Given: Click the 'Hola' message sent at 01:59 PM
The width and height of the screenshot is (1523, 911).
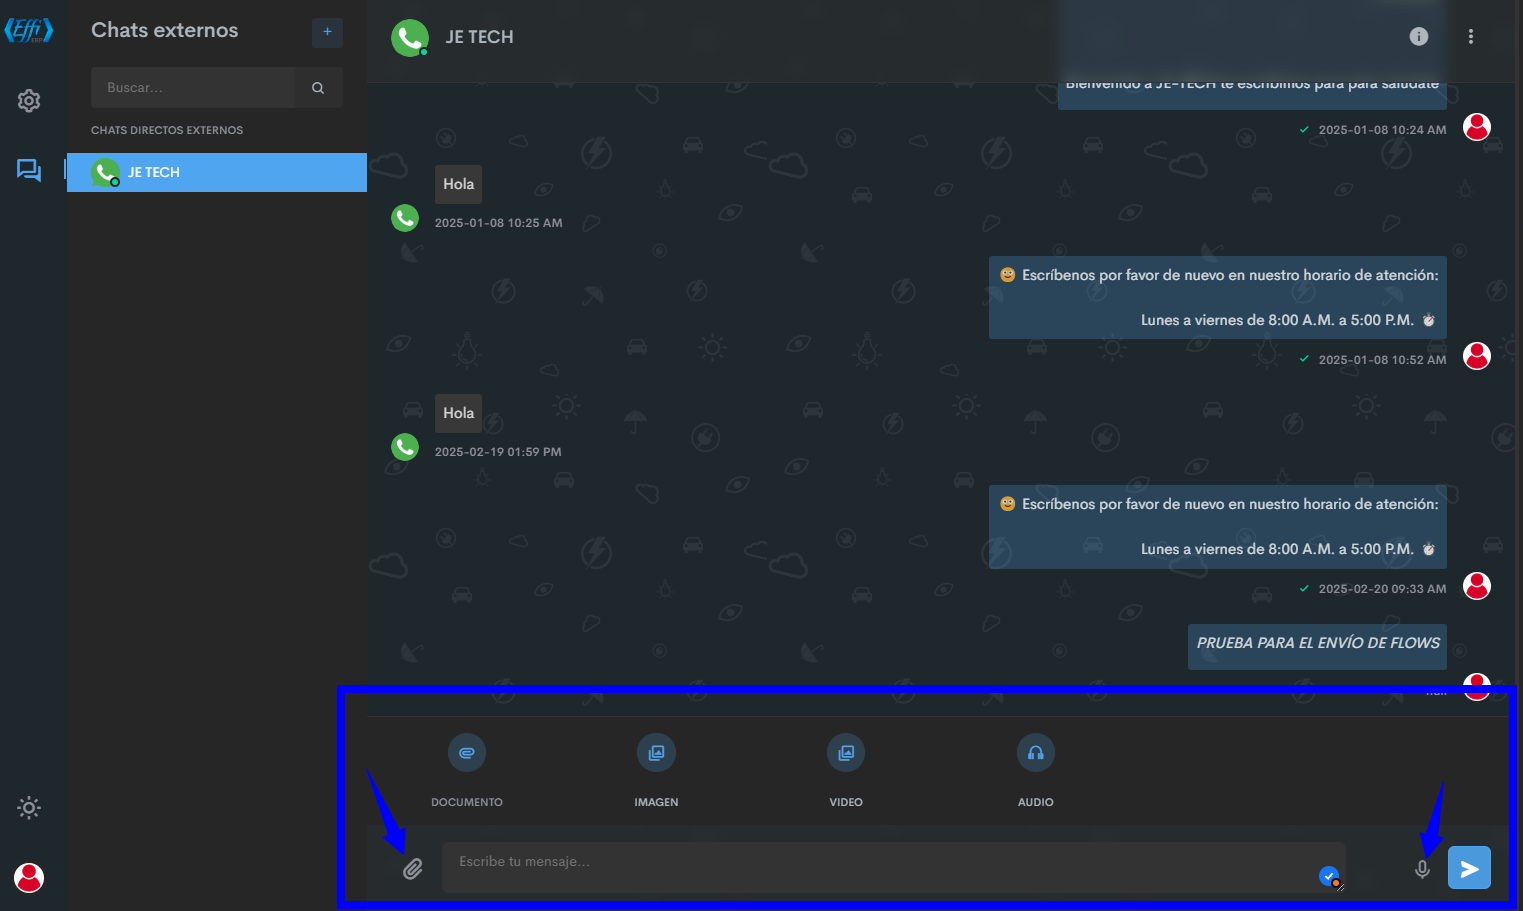Looking at the screenshot, I should [459, 413].
